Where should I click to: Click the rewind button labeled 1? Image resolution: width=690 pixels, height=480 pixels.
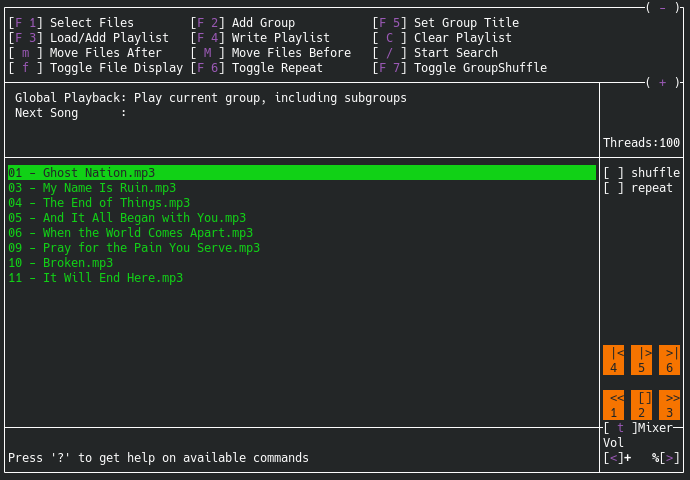(x=614, y=405)
